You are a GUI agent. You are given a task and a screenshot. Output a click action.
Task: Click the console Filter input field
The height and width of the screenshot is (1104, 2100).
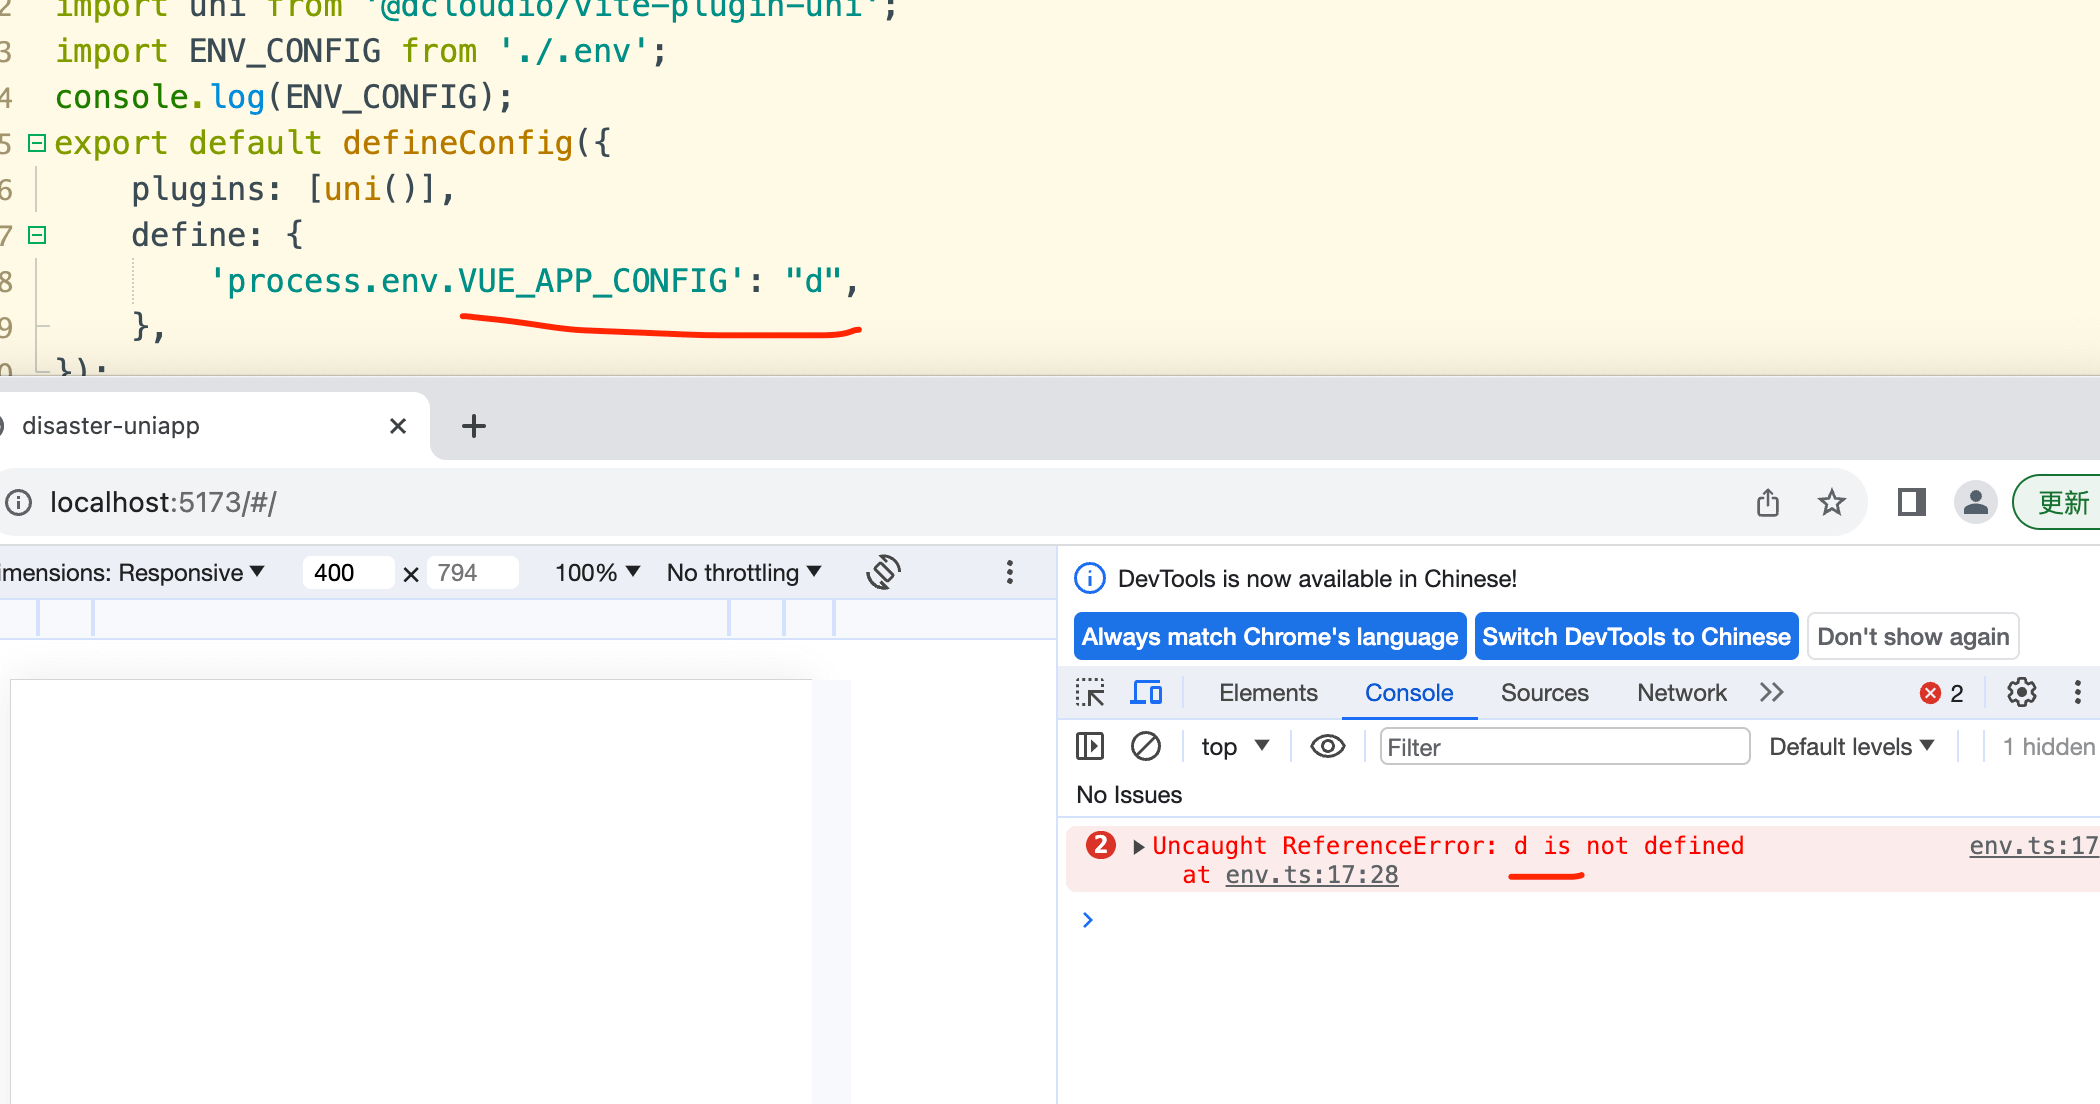tap(1564, 746)
